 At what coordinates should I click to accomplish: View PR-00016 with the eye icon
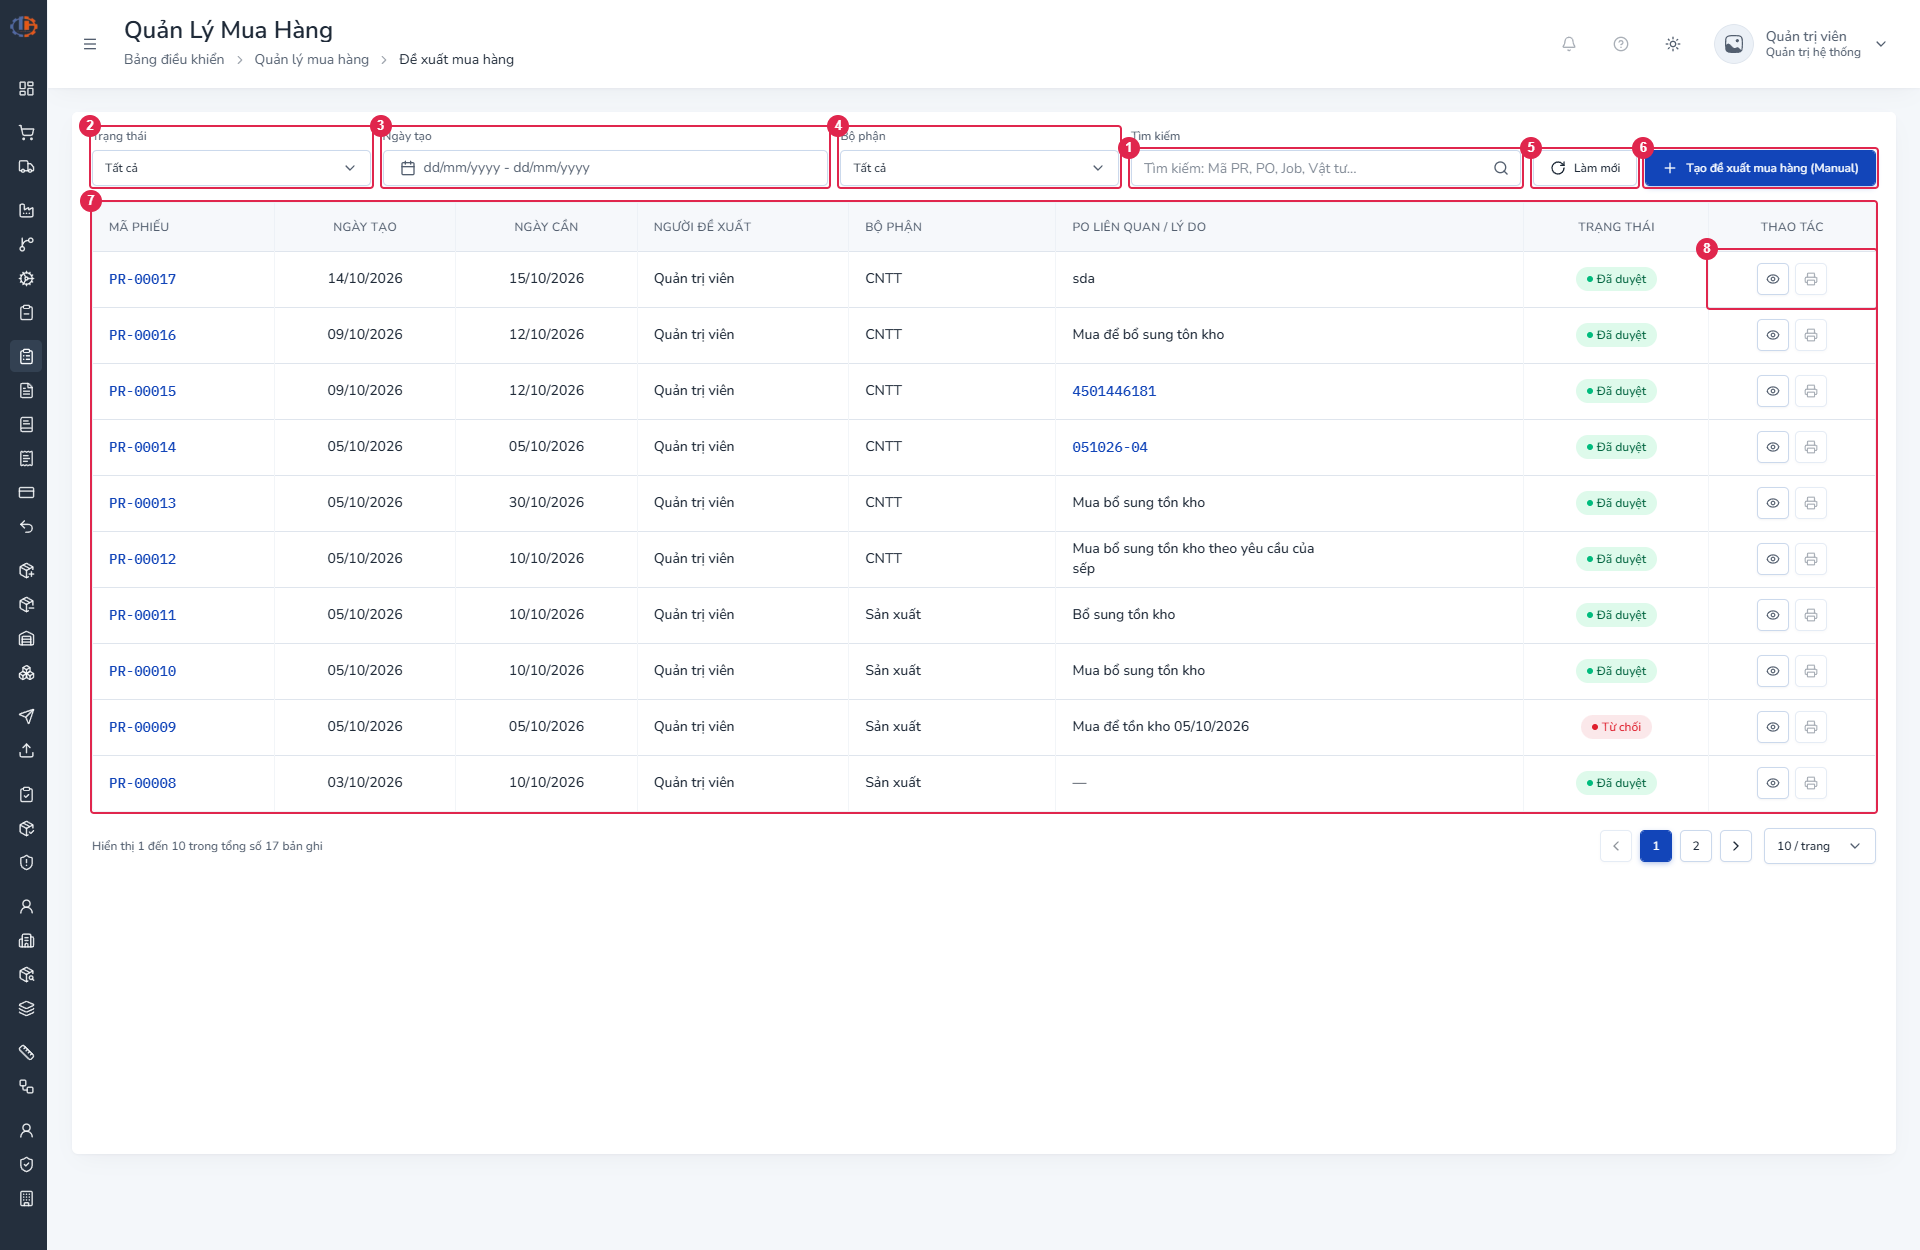(x=1773, y=335)
